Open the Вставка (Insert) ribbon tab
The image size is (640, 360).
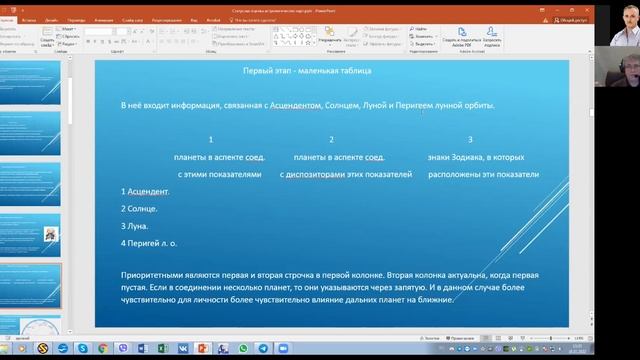click(29, 20)
